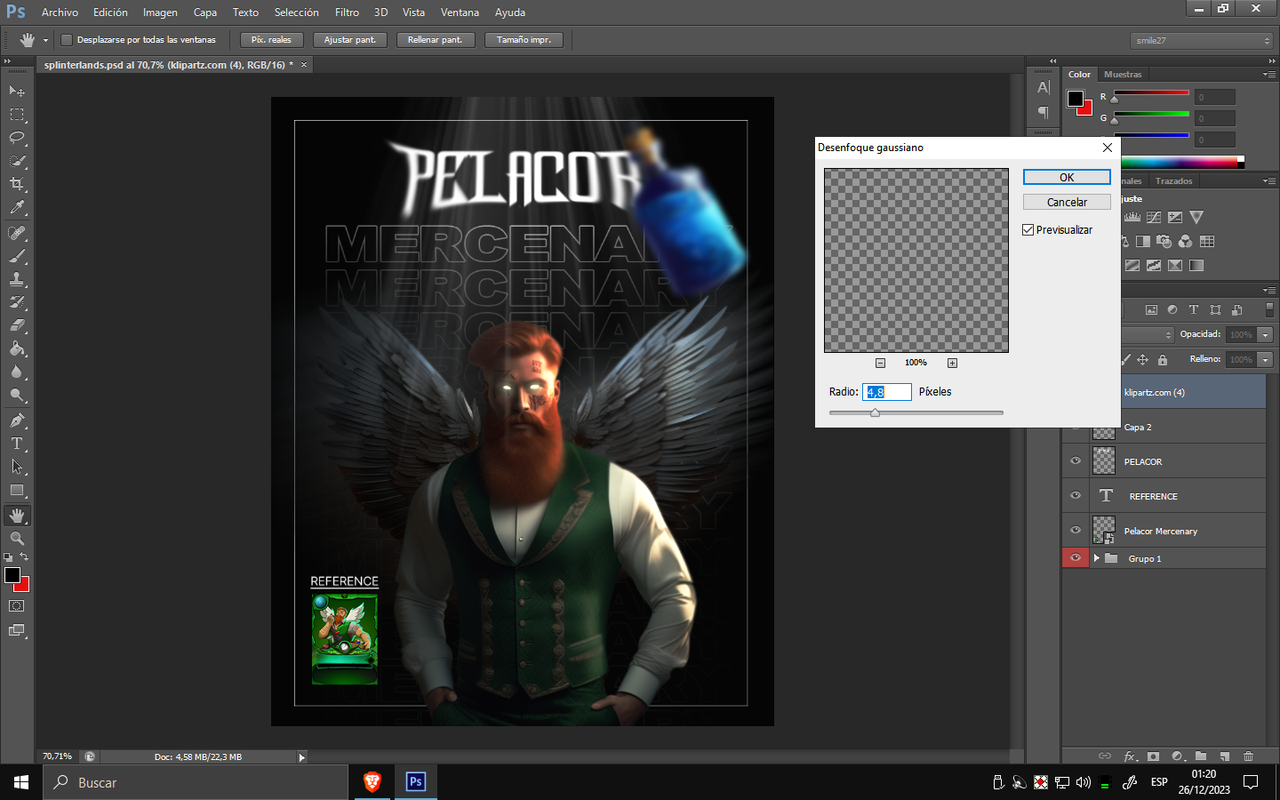Open the smile27 workspace dropdown
This screenshot has width=1280, height=800.
(x=1201, y=40)
